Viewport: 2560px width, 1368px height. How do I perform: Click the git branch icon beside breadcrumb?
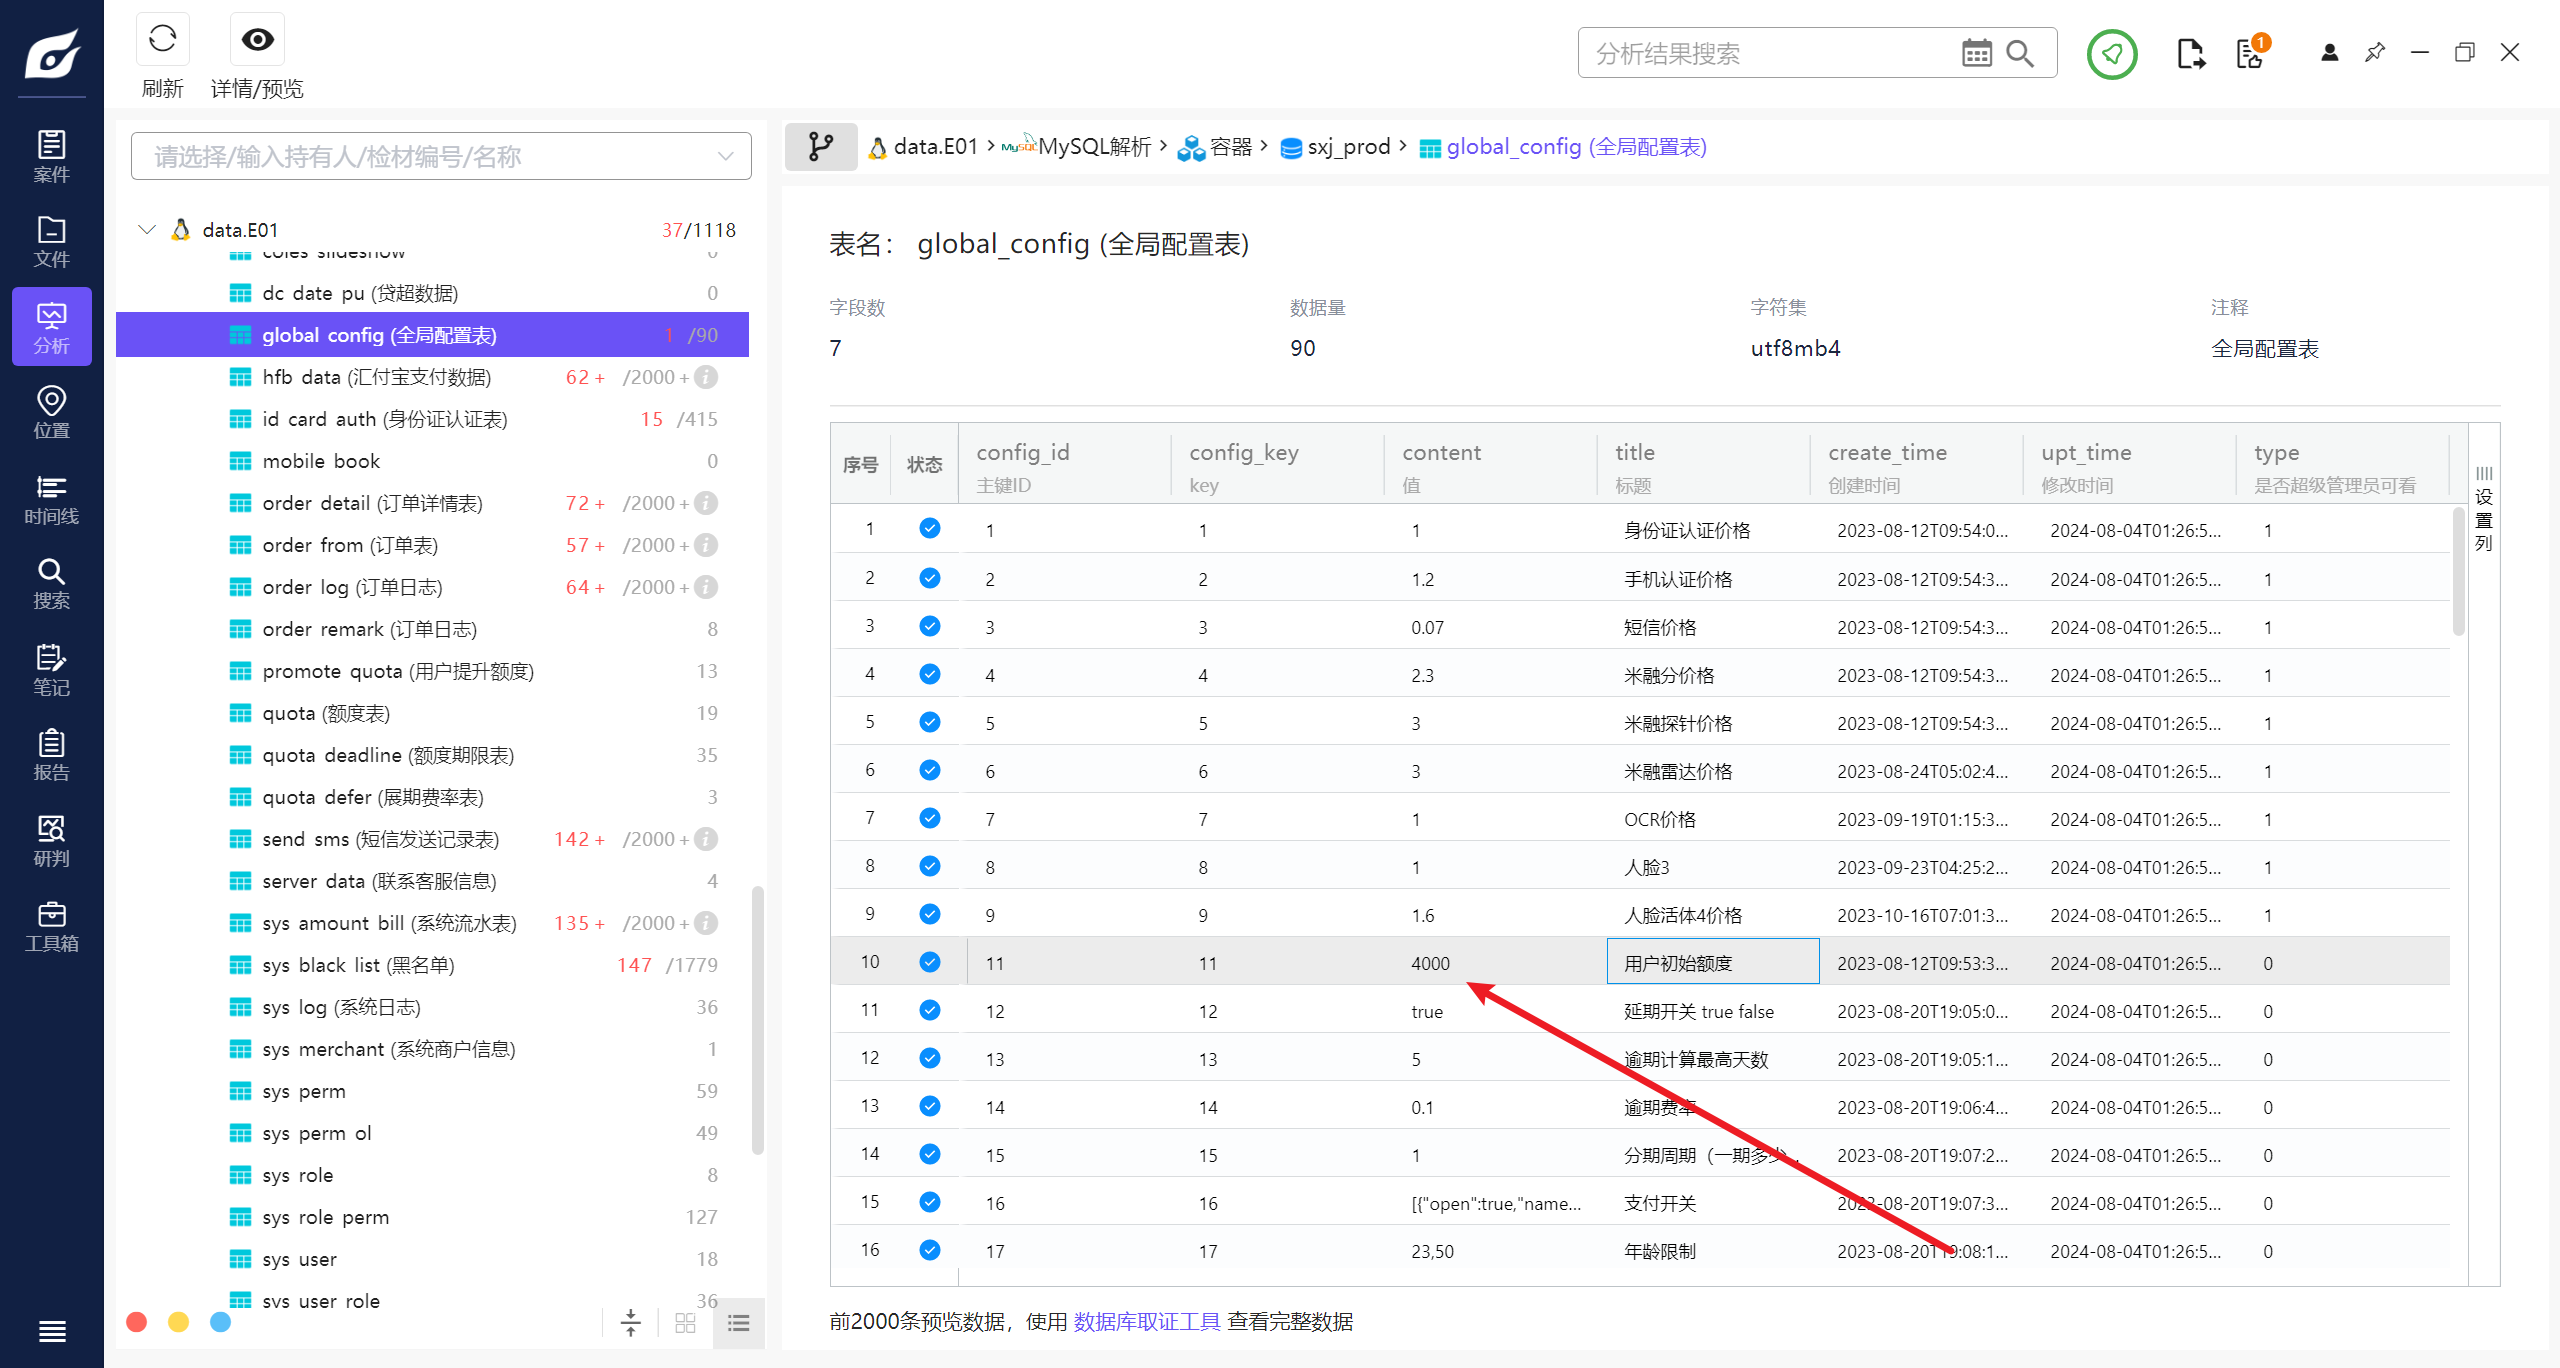[820, 147]
